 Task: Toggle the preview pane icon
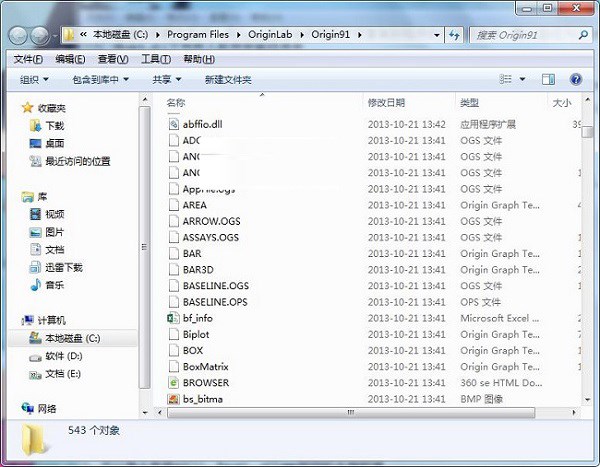tap(548, 79)
